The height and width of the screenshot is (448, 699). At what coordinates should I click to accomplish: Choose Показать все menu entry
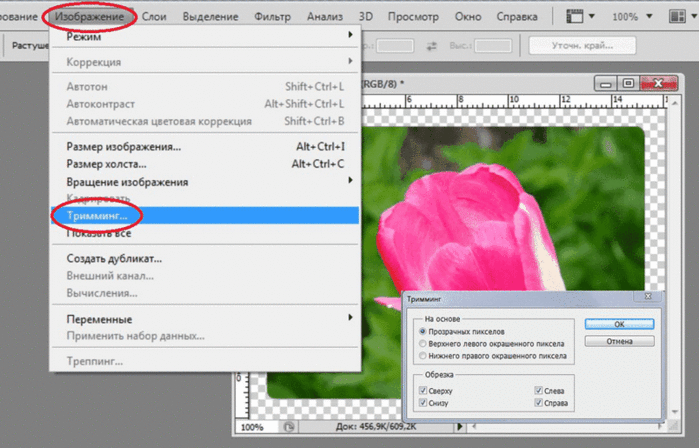tap(205, 233)
